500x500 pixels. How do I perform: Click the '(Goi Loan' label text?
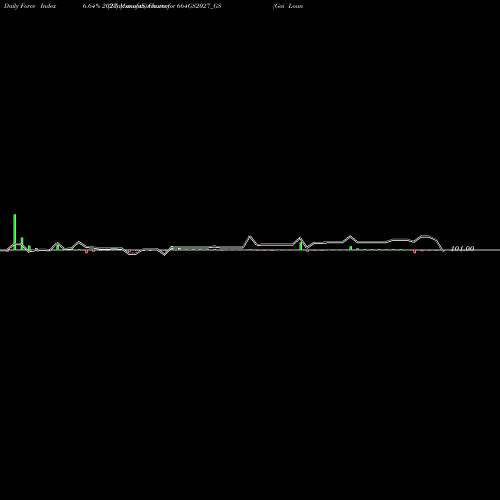288,6
